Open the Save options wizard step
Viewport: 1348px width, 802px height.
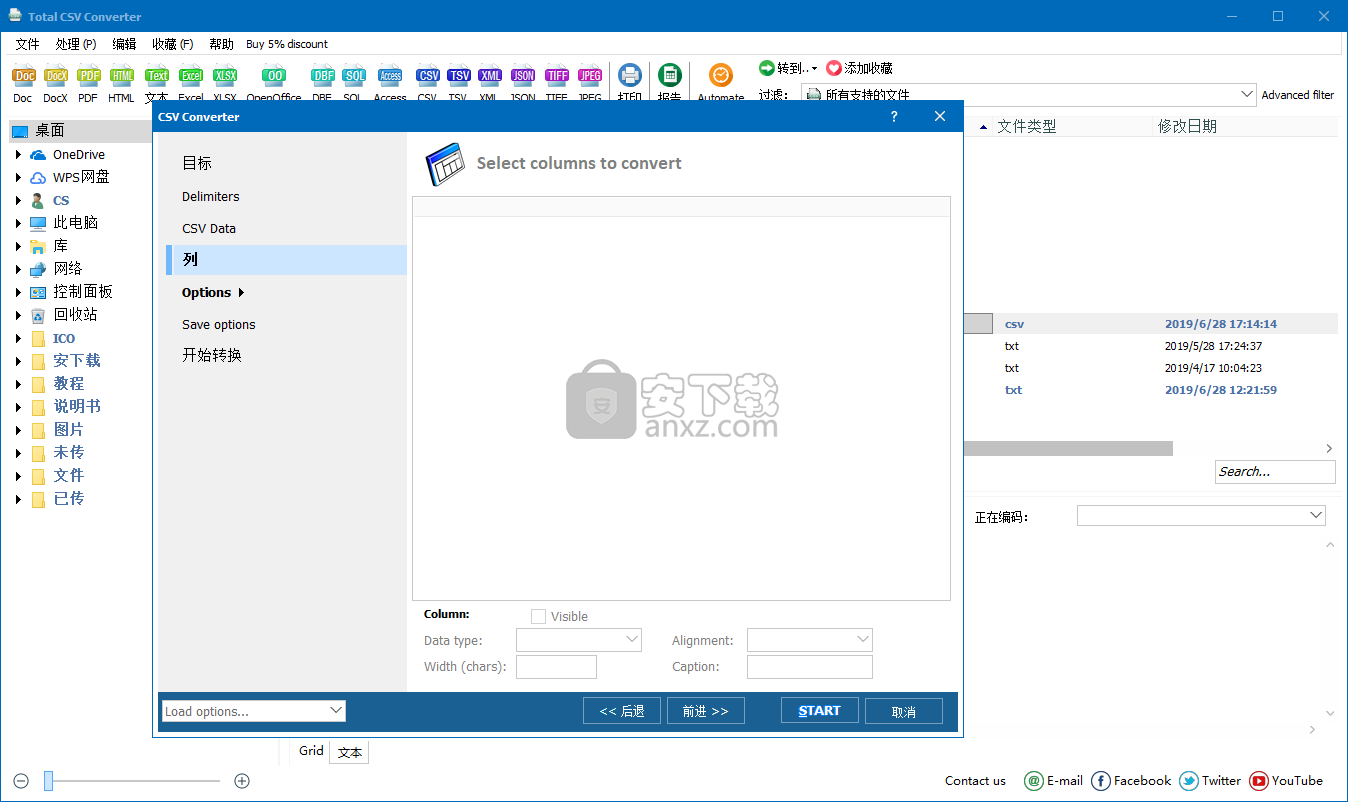[x=219, y=325]
